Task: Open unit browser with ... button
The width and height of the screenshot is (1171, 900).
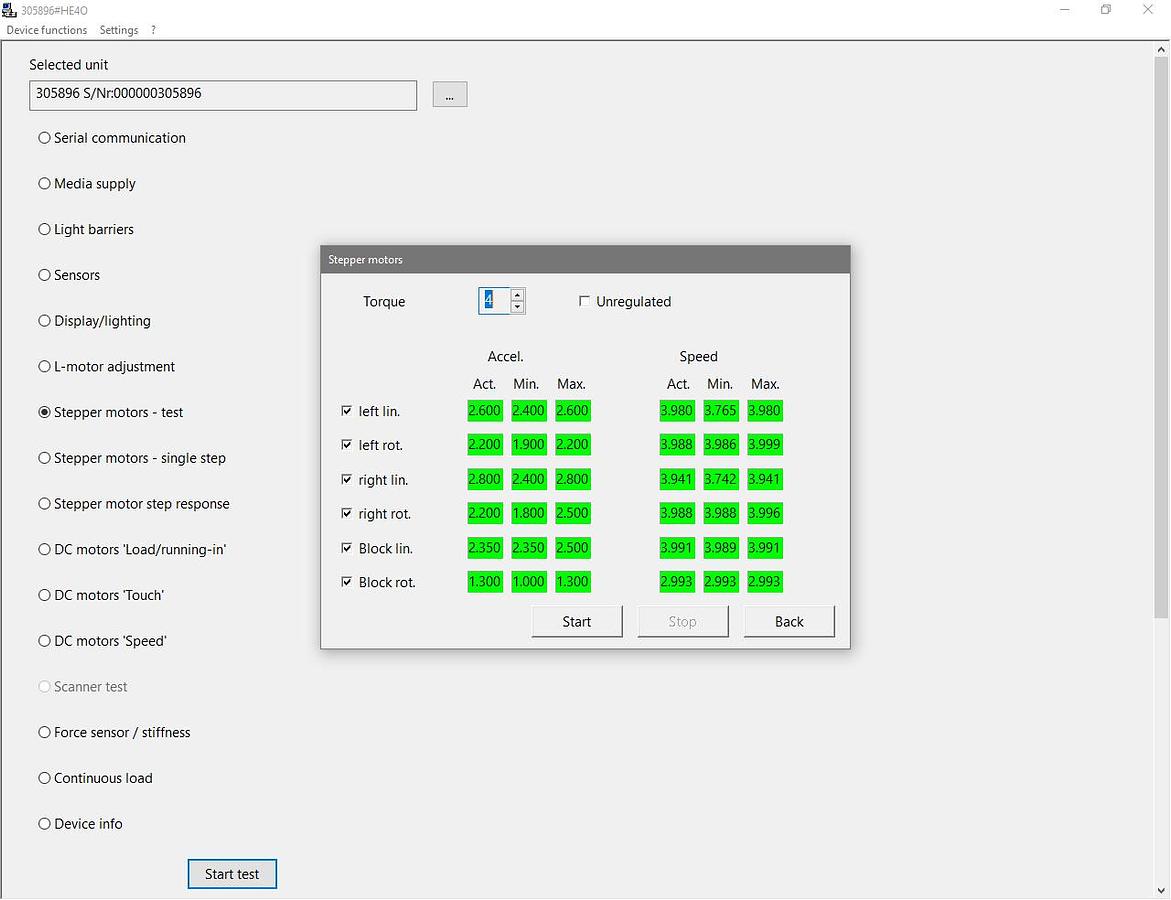Action: [x=450, y=95]
